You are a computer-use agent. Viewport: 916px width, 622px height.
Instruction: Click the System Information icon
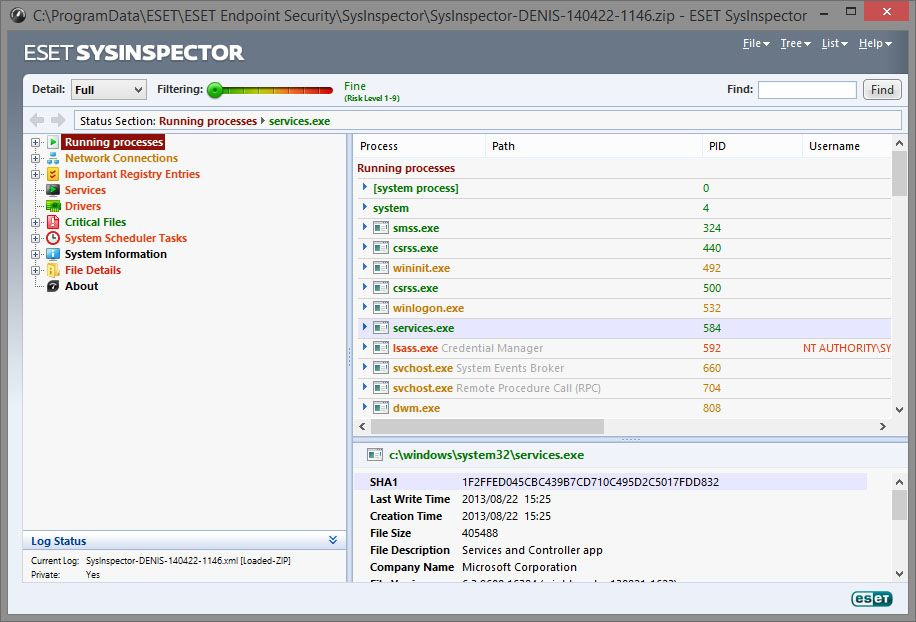[x=53, y=254]
